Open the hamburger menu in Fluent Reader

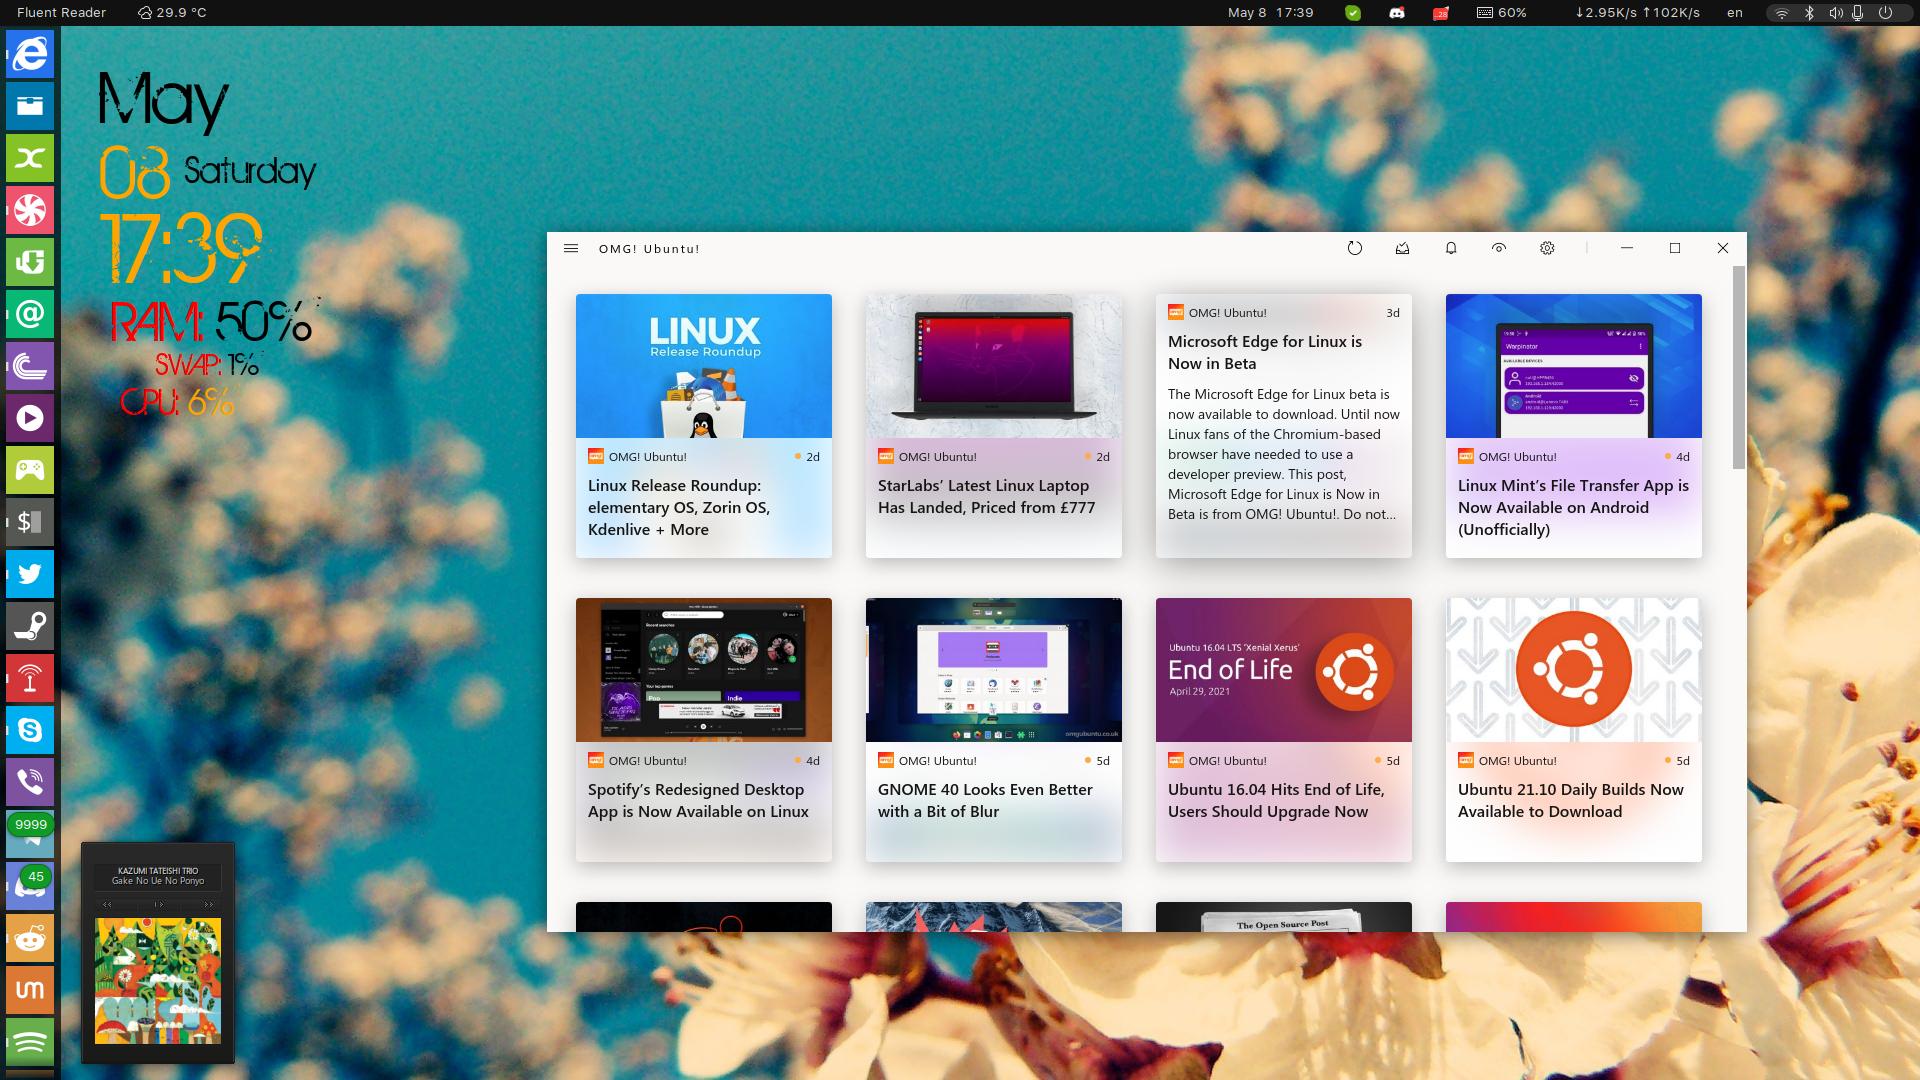pyautogui.click(x=571, y=248)
